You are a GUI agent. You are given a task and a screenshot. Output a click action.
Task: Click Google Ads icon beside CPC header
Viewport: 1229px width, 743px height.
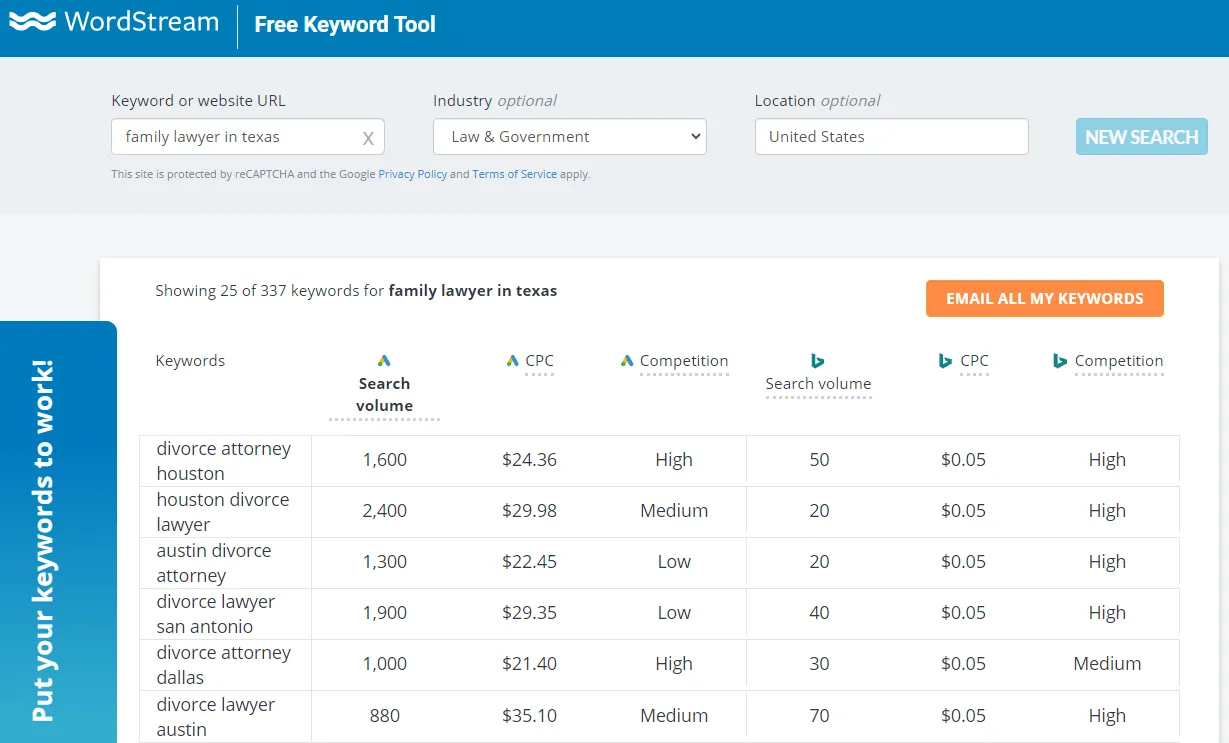[x=513, y=361]
